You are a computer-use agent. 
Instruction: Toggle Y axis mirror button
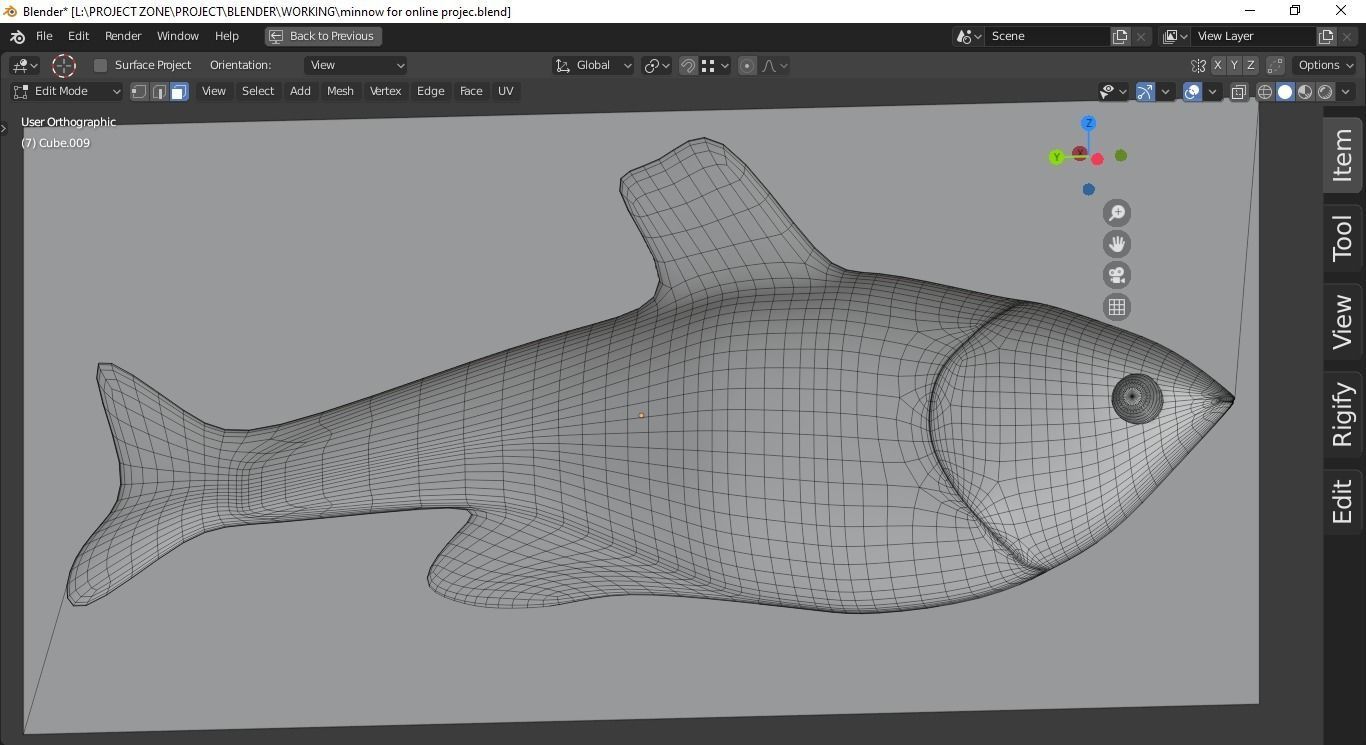1234,65
